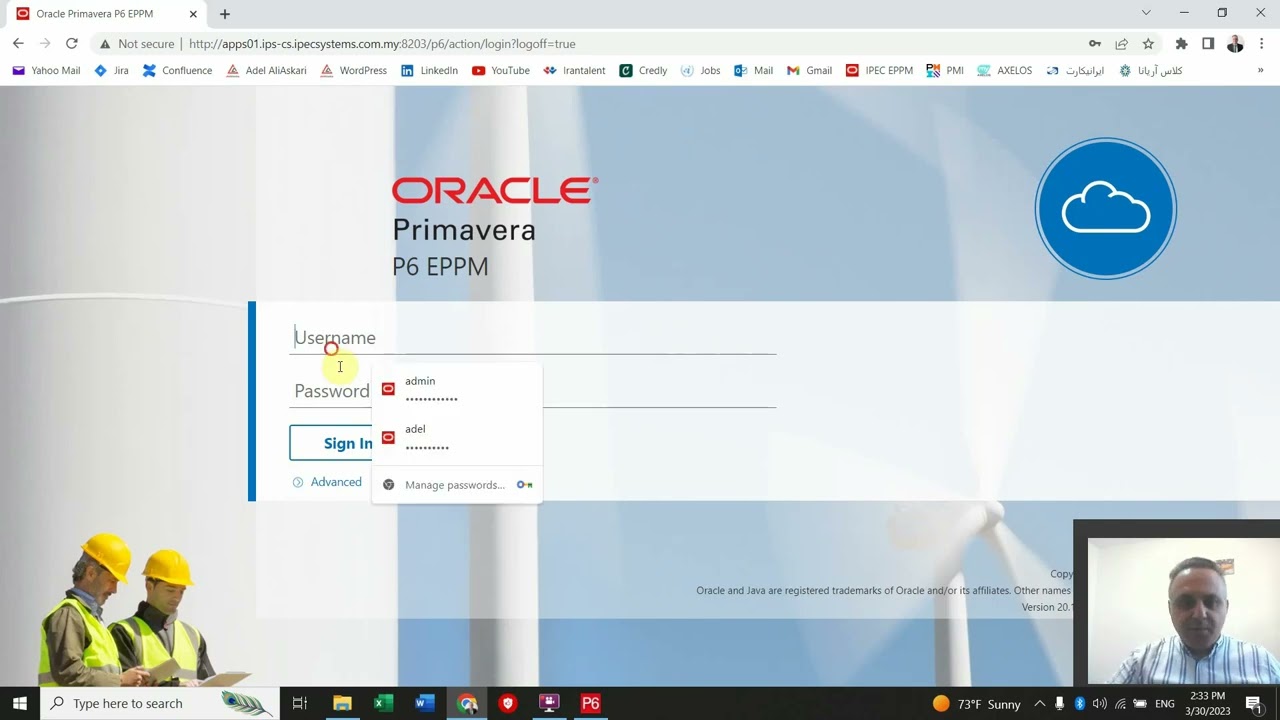This screenshot has height=720, width=1280.
Task: Click the address bar URL
Action: 382,44
